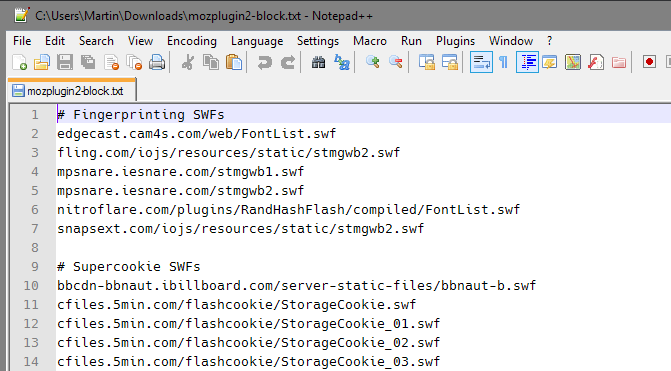The height and width of the screenshot is (371, 671).
Task: Click the Print icon in toolbar
Action: (157, 62)
